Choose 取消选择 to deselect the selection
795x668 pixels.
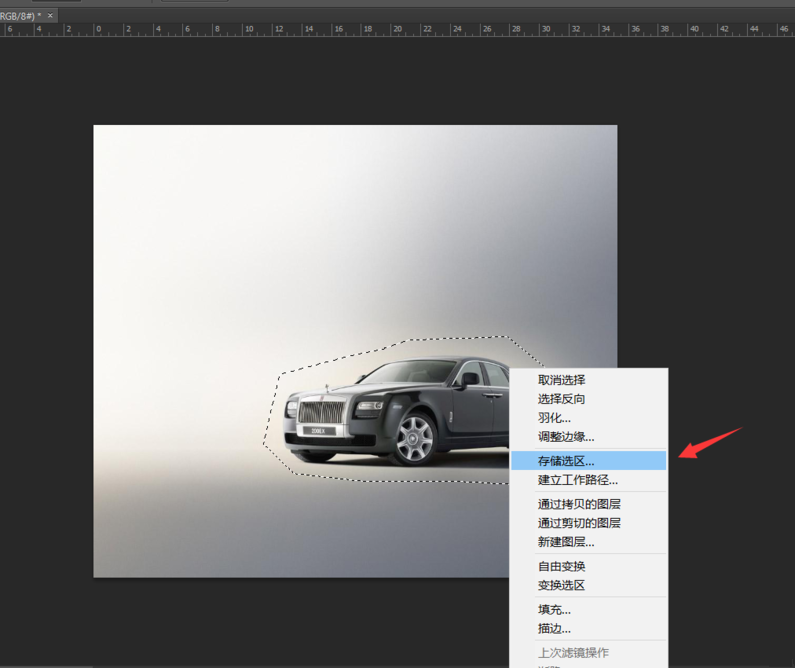click(561, 380)
